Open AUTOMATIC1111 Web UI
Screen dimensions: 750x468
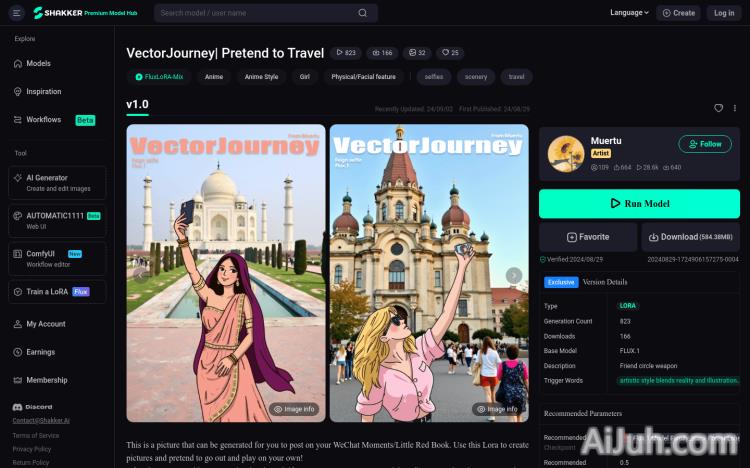57,221
